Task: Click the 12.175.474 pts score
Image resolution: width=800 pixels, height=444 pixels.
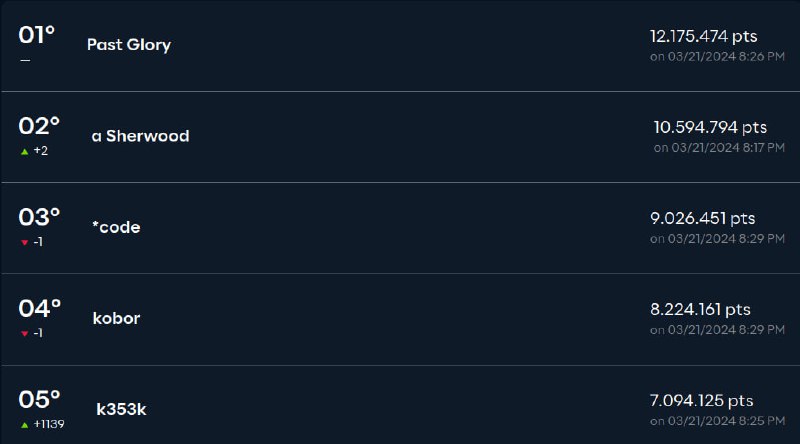Action: [x=704, y=36]
